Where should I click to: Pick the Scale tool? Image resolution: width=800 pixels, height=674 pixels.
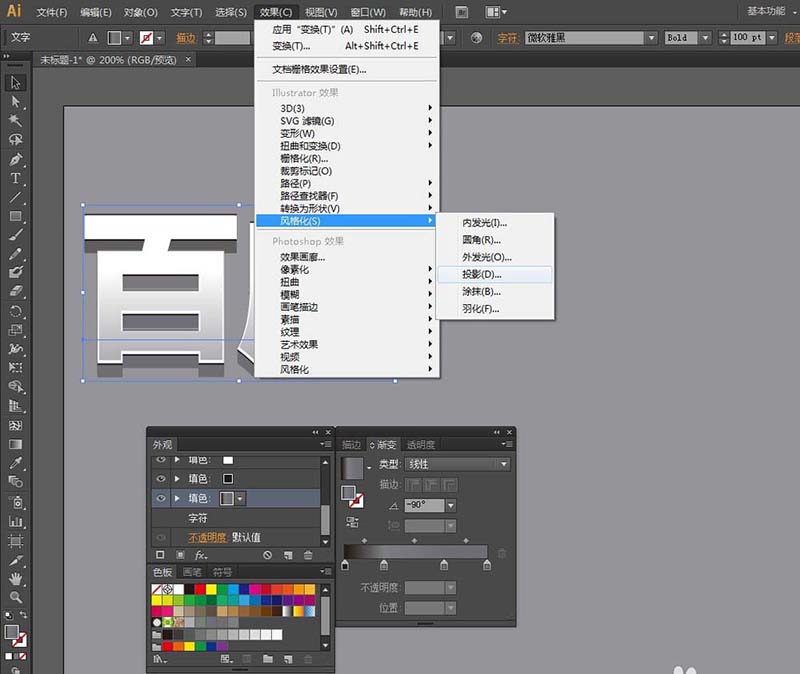coord(15,330)
